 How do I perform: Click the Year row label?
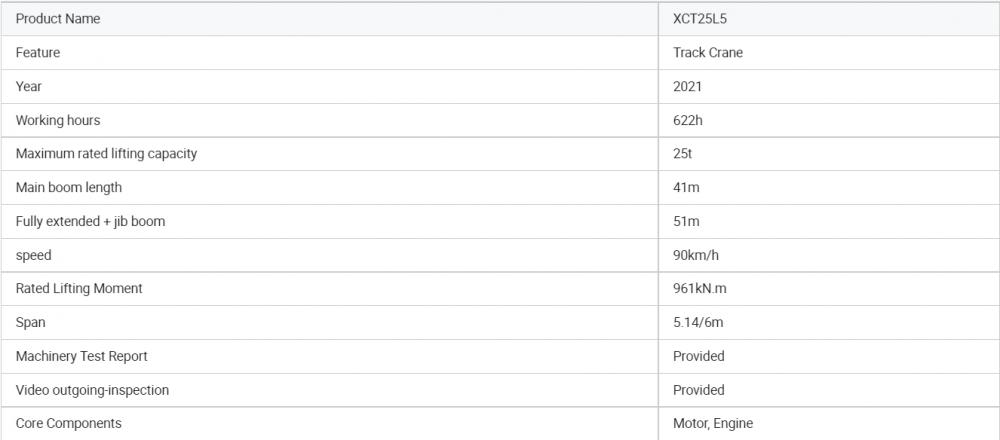pyautogui.click(x=28, y=87)
